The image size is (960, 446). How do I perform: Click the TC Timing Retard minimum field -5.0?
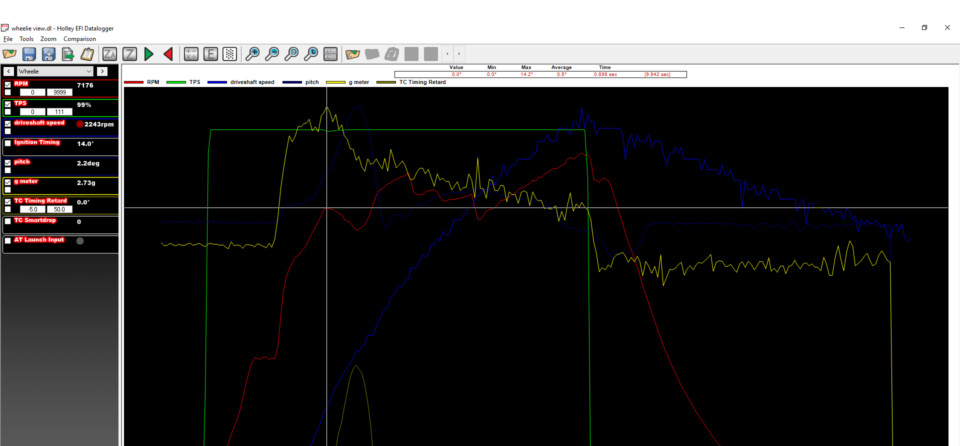click(x=32, y=210)
